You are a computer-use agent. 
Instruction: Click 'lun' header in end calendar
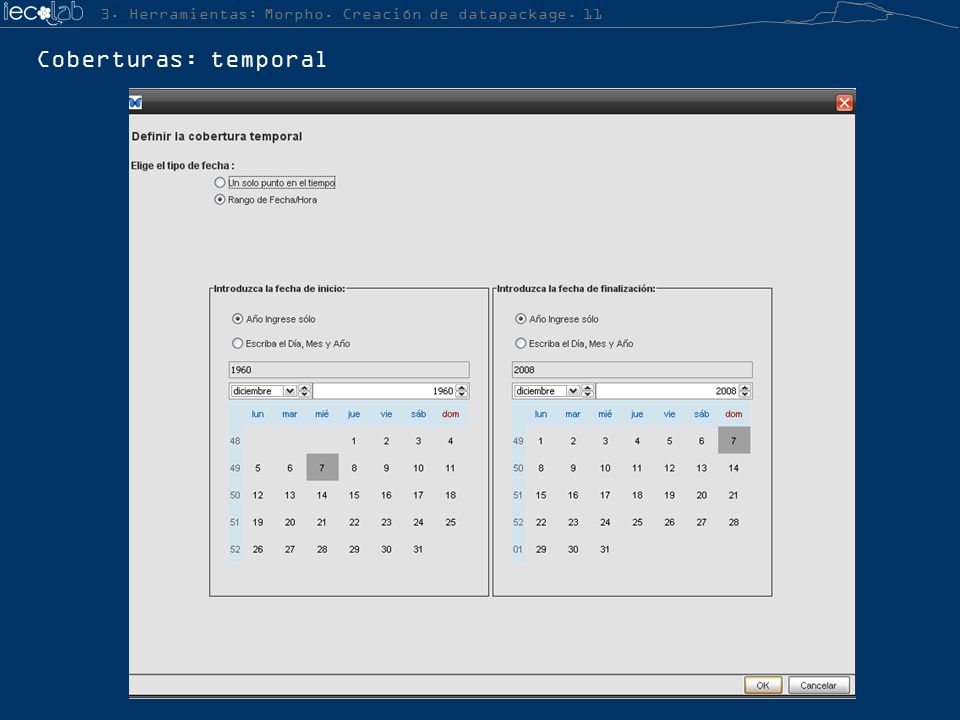pyautogui.click(x=541, y=414)
